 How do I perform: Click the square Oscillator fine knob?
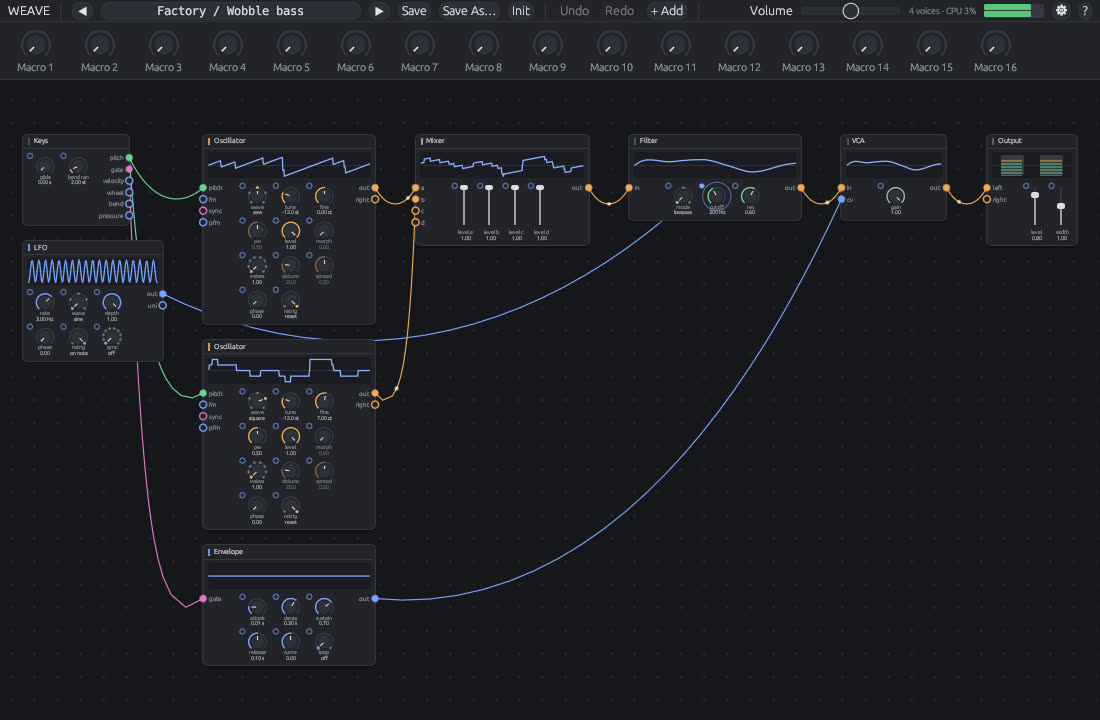(x=323, y=401)
